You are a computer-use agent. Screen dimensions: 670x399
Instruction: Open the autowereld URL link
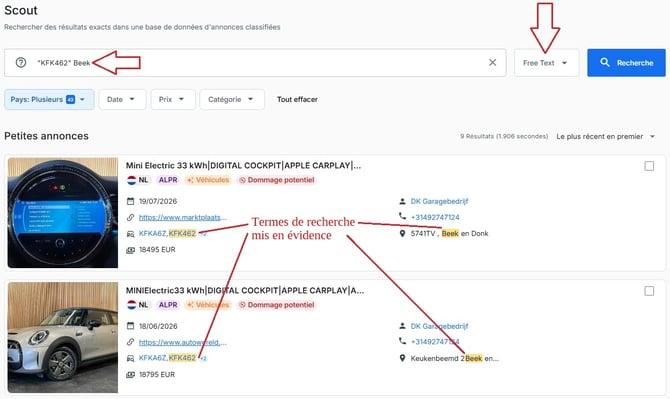[x=182, y=342]
